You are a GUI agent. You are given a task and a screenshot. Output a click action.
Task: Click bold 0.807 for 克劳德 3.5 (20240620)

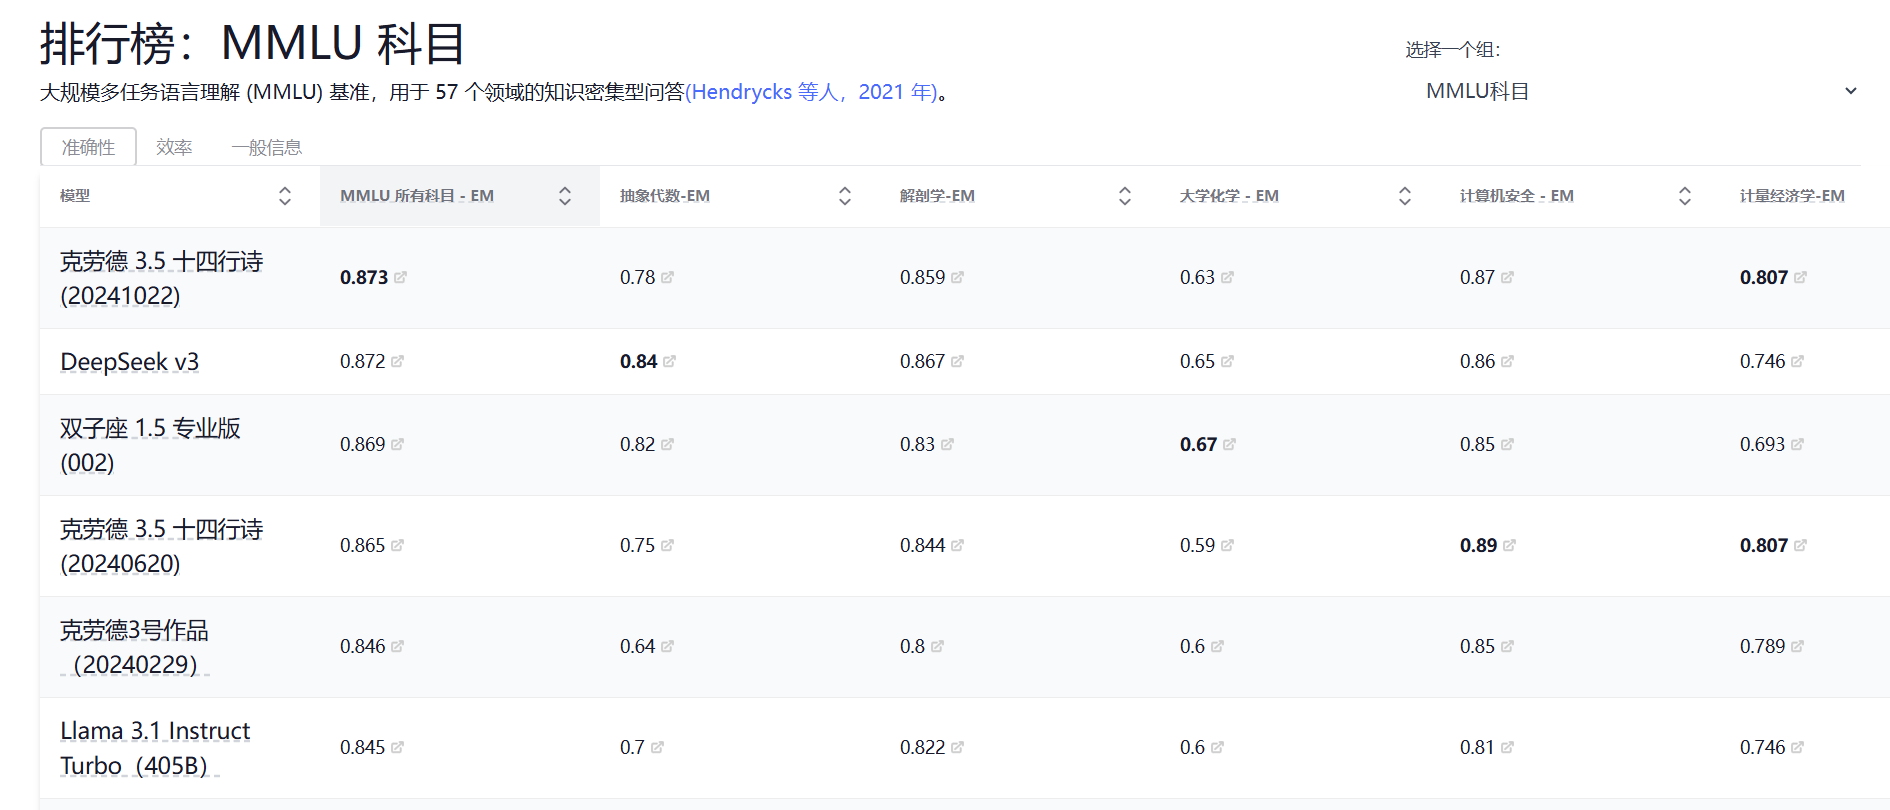point(1764,545)
